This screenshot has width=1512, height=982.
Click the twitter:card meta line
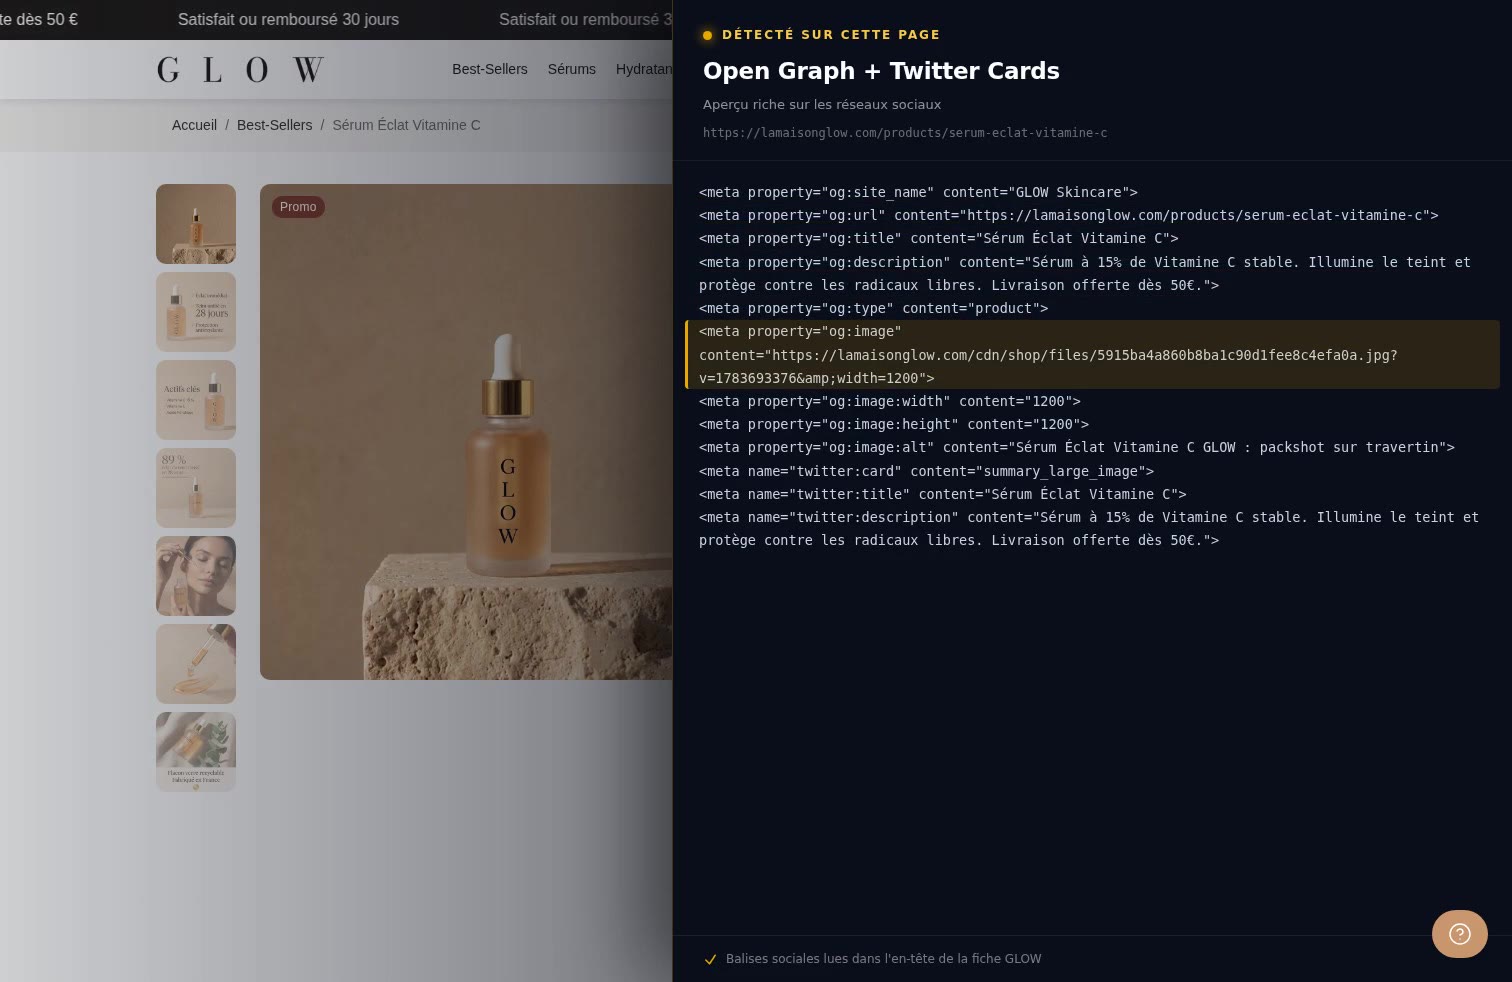[x=926, y=471]
